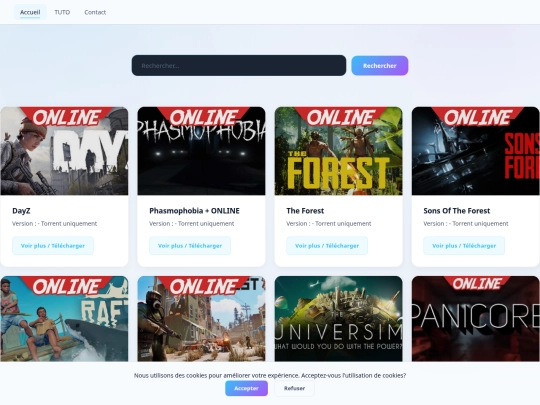Click Voir plus / Télécharger for The Forest
This screenshot has width=540, height=405.
(x=327, y=246)
